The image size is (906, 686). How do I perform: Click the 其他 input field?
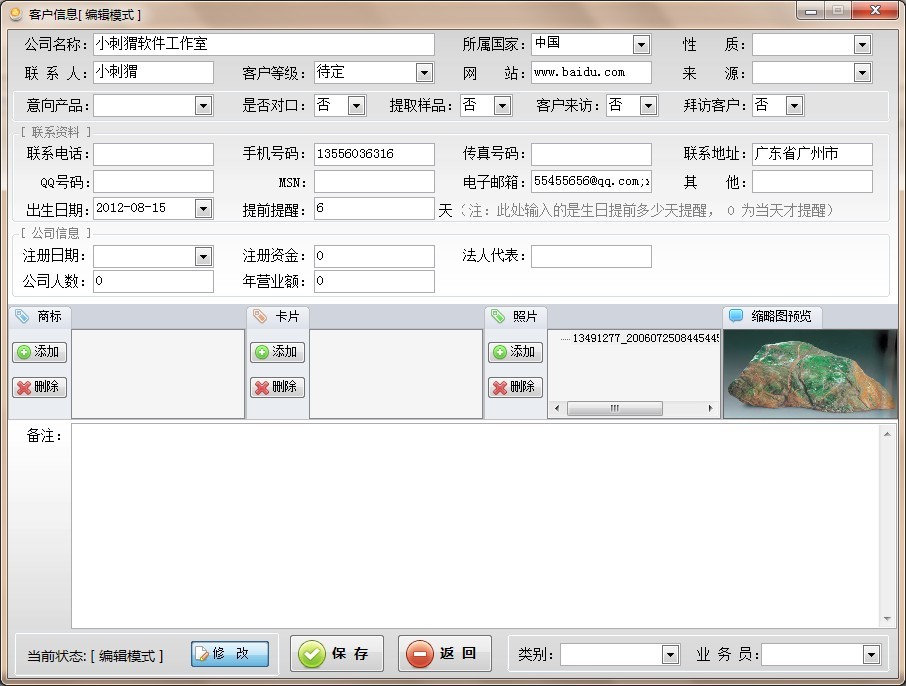[x=812, y=181]
